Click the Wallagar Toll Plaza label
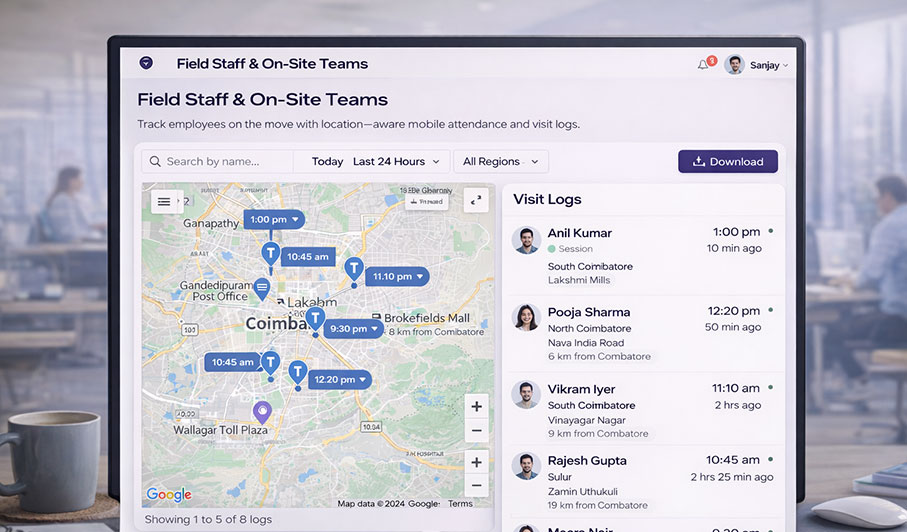This screenshot has height=532, width=907. tap(220, 430)
